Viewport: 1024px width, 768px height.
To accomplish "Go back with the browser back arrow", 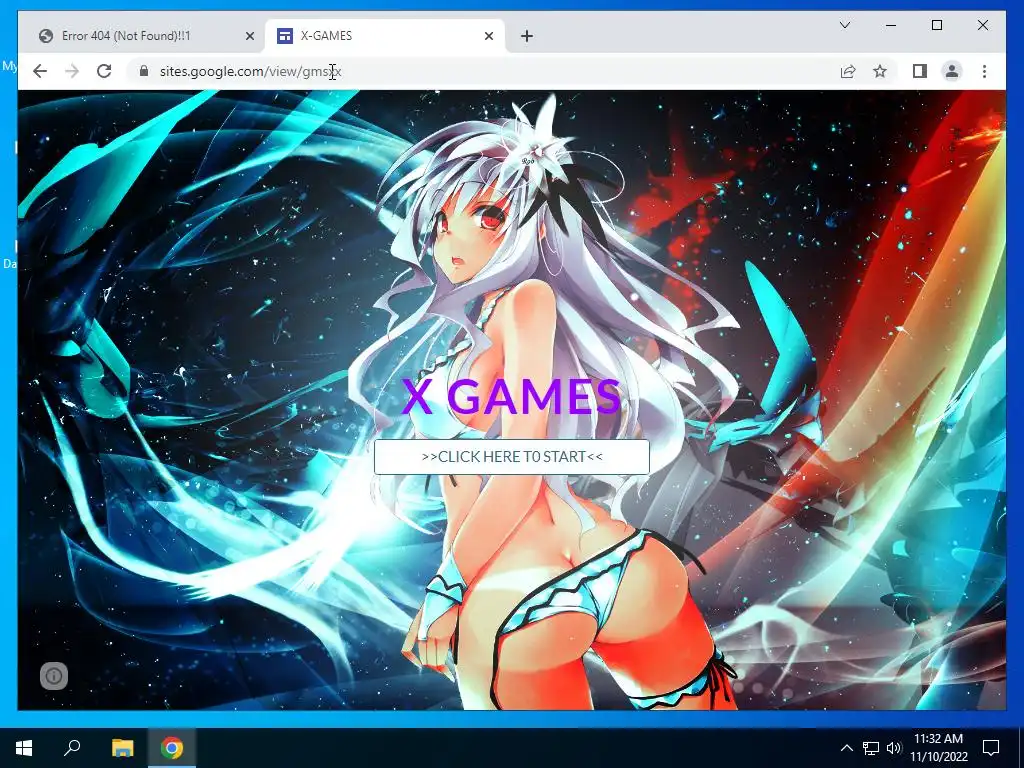I will 40,71.
